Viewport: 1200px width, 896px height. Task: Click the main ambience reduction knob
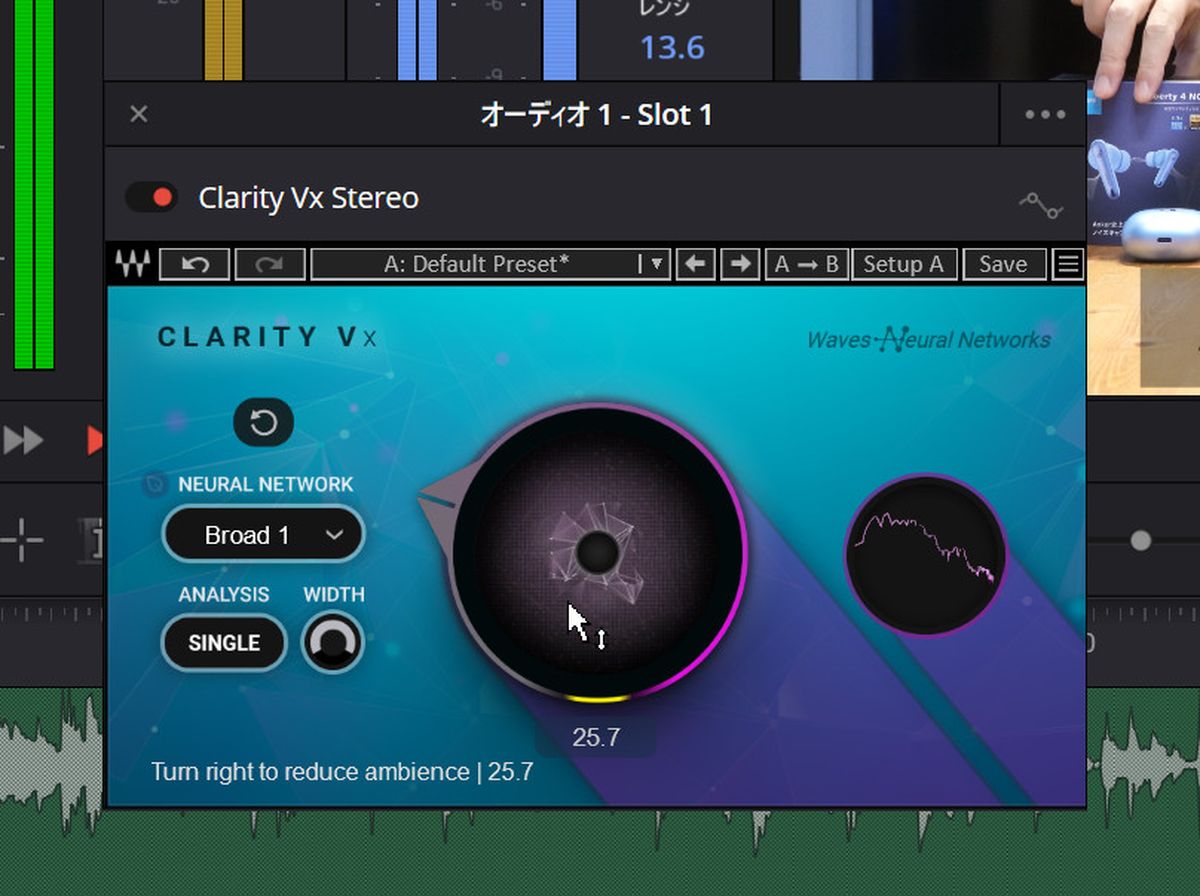pos(598,551)
